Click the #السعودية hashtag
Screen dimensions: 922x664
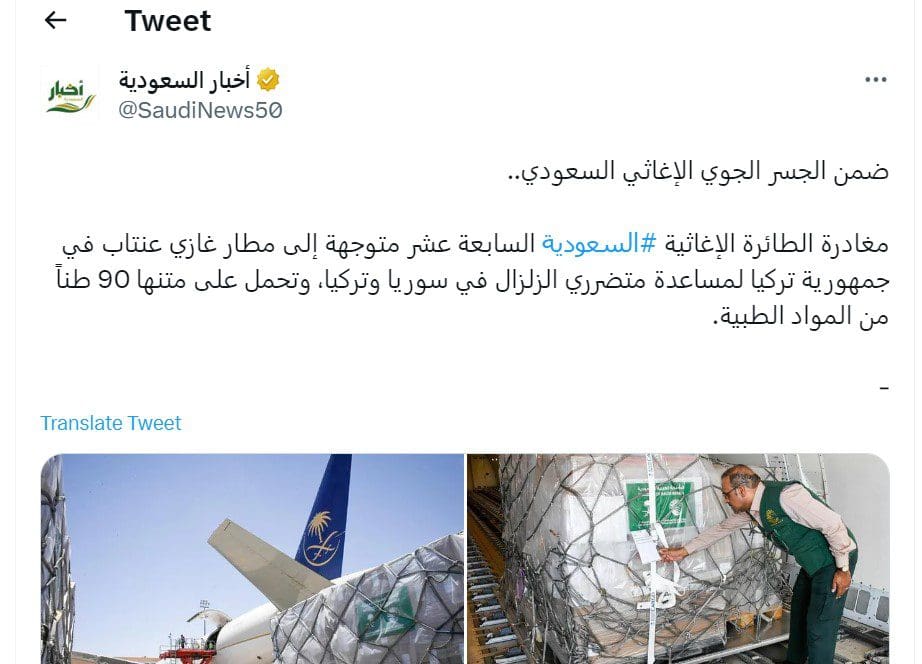(x=599, y=243)
